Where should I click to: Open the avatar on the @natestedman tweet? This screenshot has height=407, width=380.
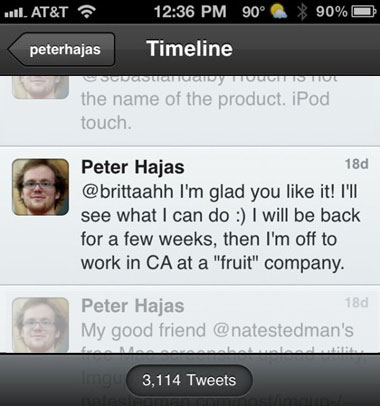coord(40,325)
